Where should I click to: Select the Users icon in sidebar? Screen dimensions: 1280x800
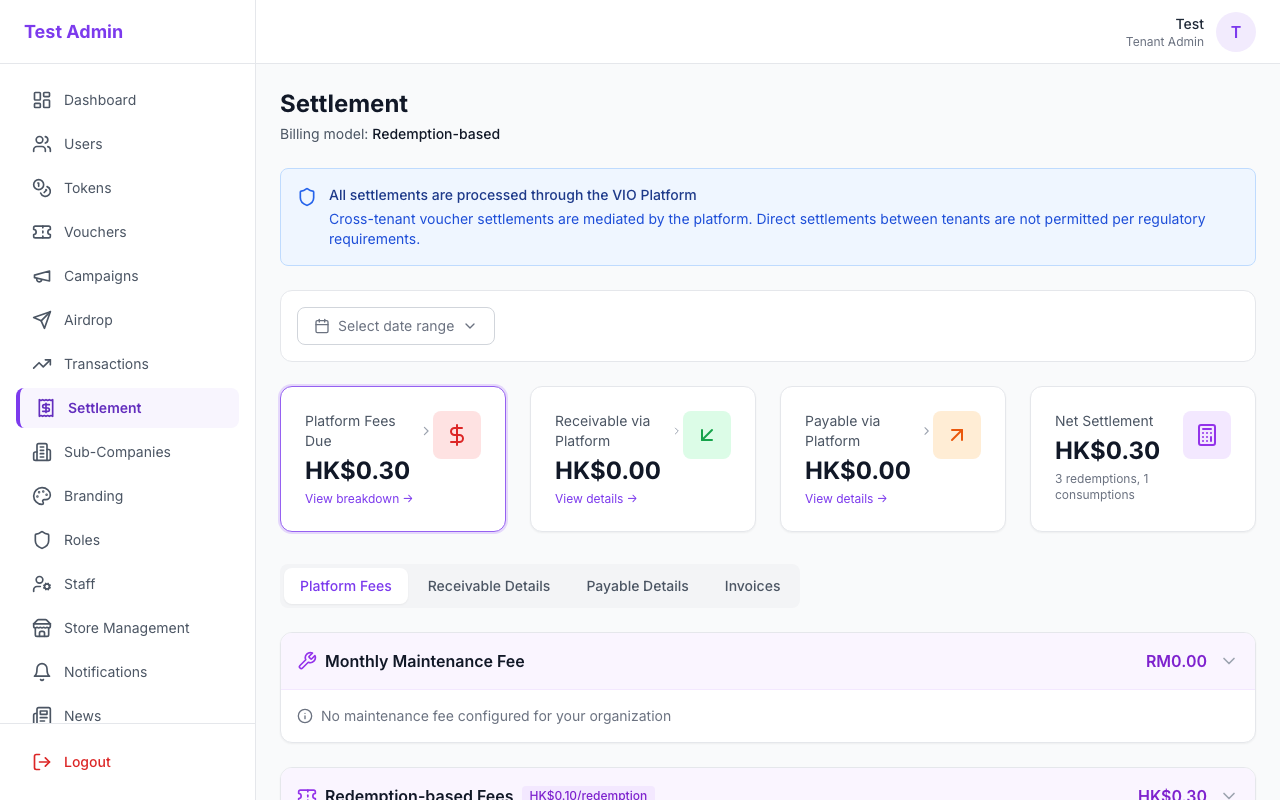41,144
